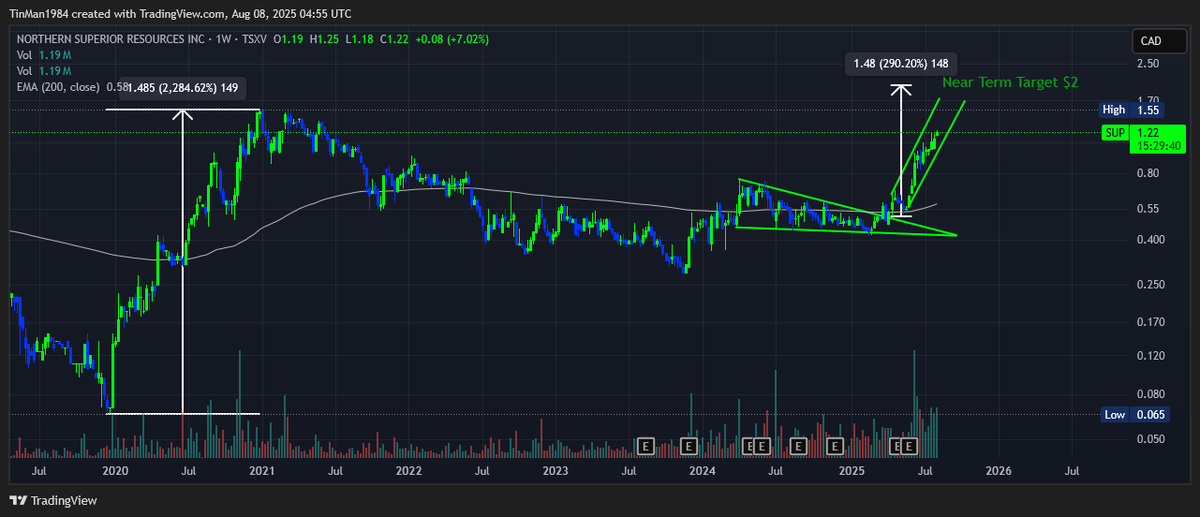Image resolution: width=1200 pixels, height=517 pixels.
Task: Click the 0.120 price scale value
Action: click(x=1149, y=356)
